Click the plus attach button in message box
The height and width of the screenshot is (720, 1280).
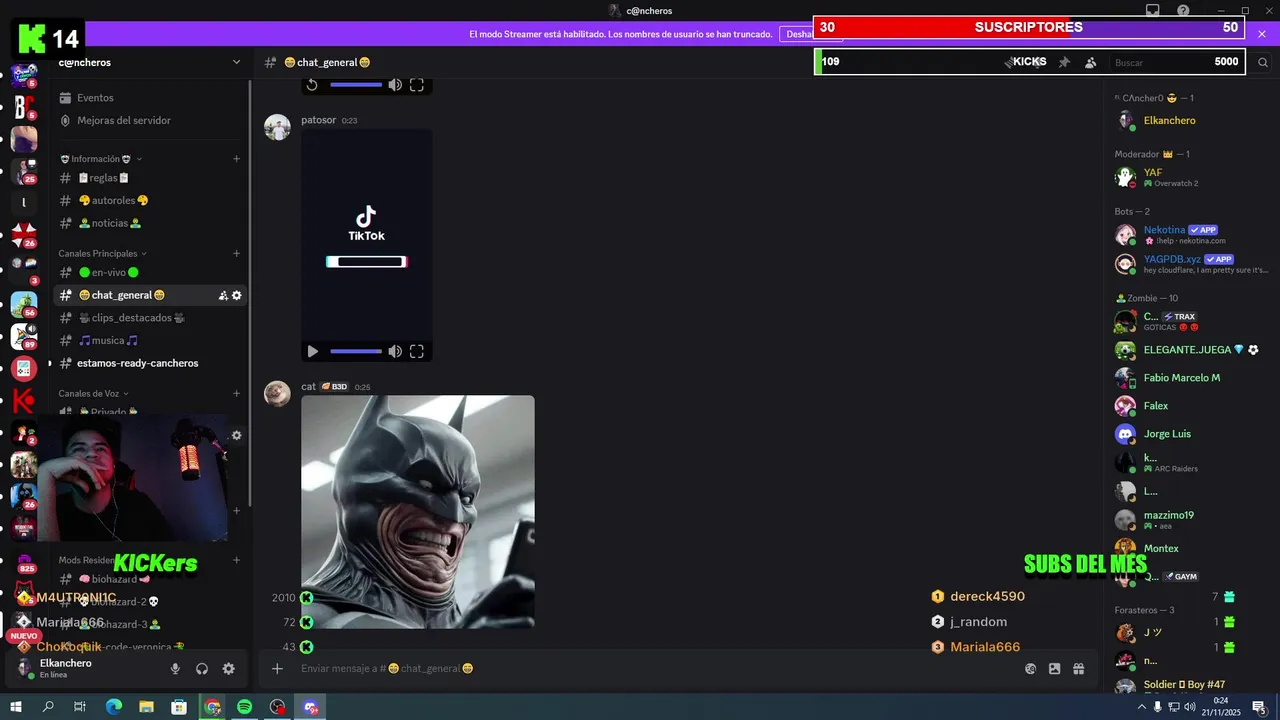coord(277,669)
